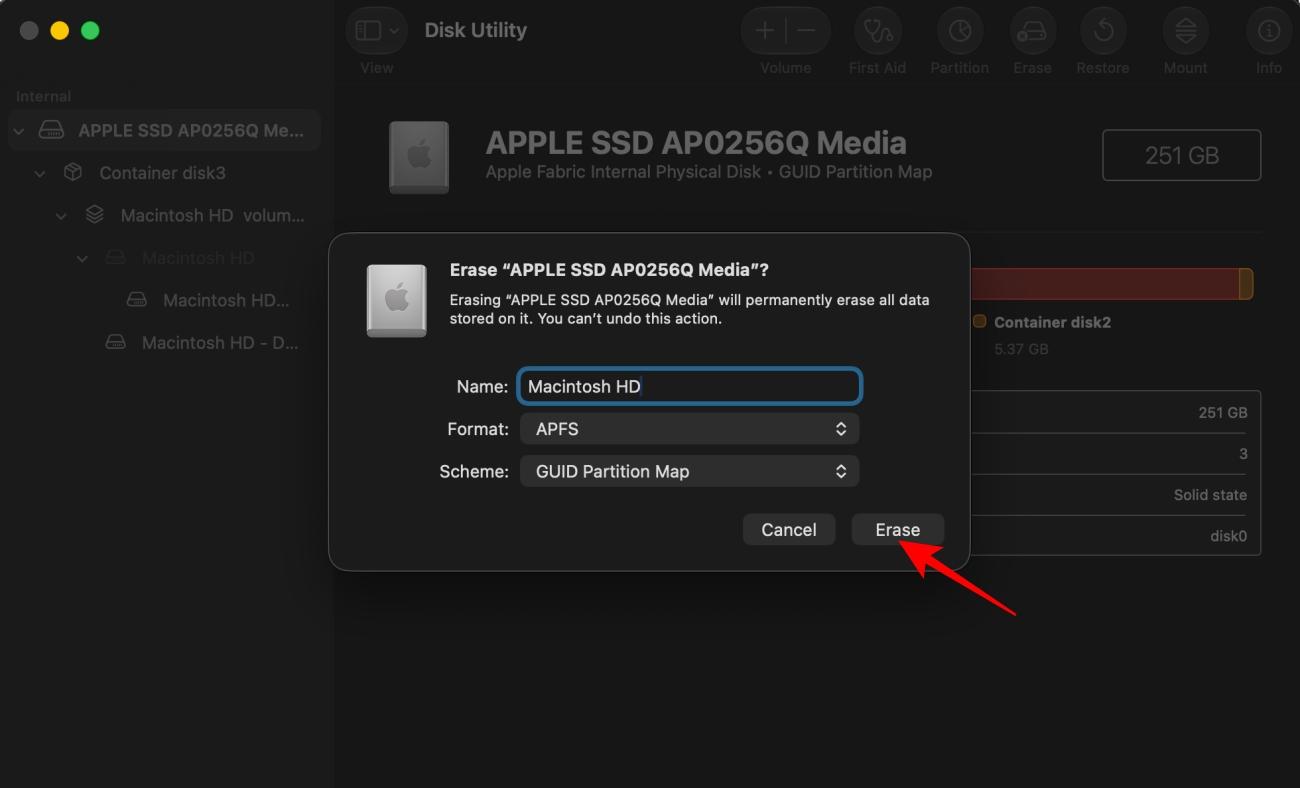Open the Partition pie chart tool
The image size is (1300, 788).
pyautogui.click(x=959, y=31)
